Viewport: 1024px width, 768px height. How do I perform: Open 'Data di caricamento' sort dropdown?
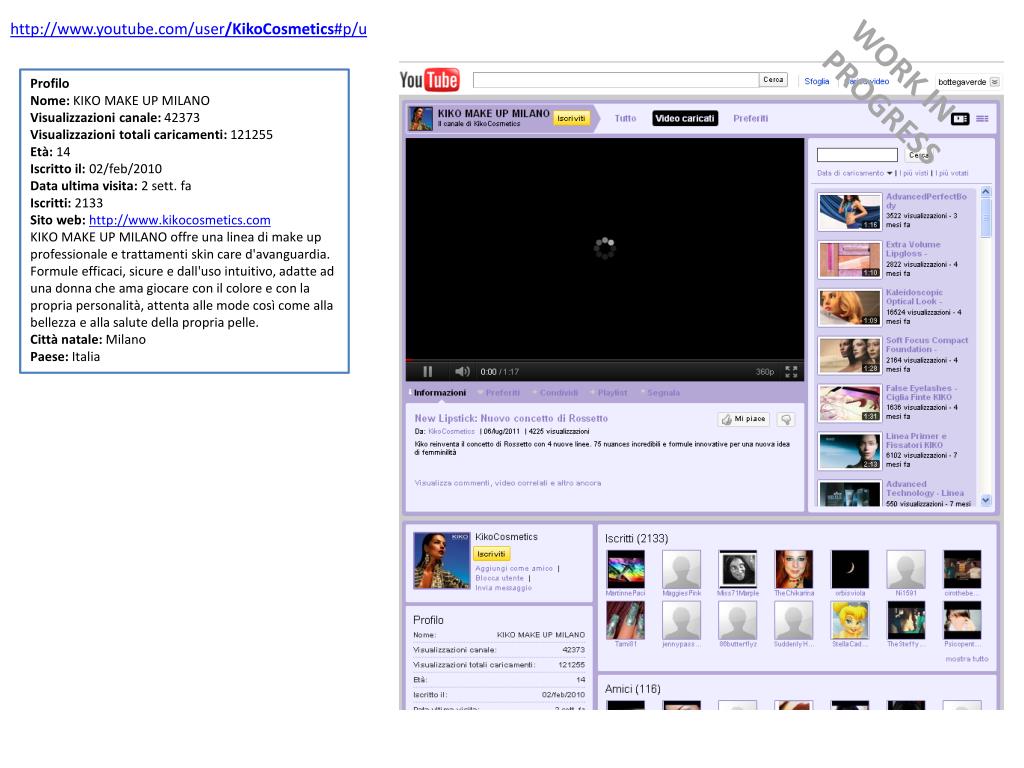point(854,173)
